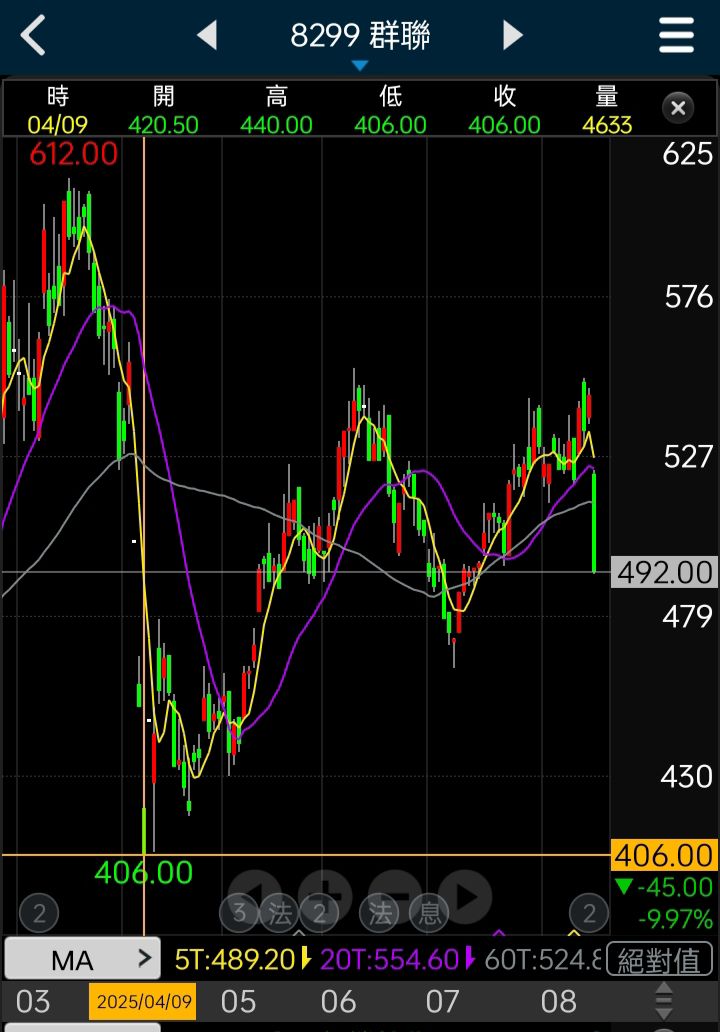The height and width of the screenshot is (1032, 720).
Task: Tap the -9.97% change percentage
Action: coord(675,918)
